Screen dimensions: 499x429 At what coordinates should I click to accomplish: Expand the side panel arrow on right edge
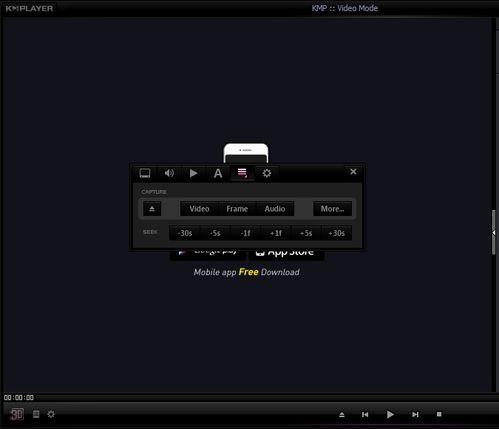[x=494, y=232]
